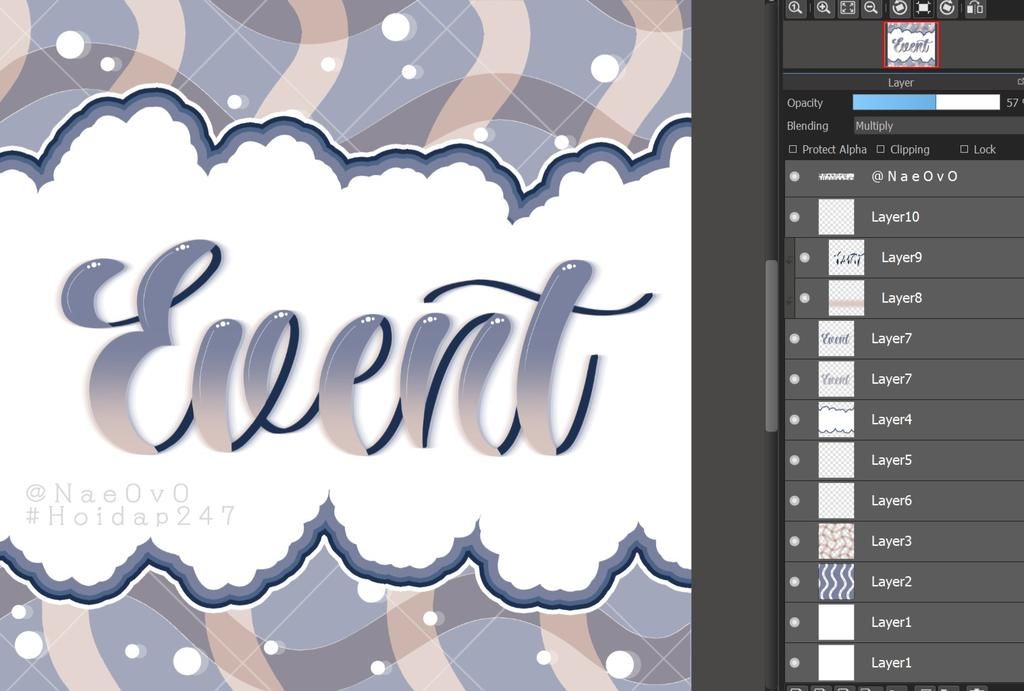Viewport: 1024px width, 691px height.
Task: Click the Flip Canvas icon
Action: [x=974, y=8]
